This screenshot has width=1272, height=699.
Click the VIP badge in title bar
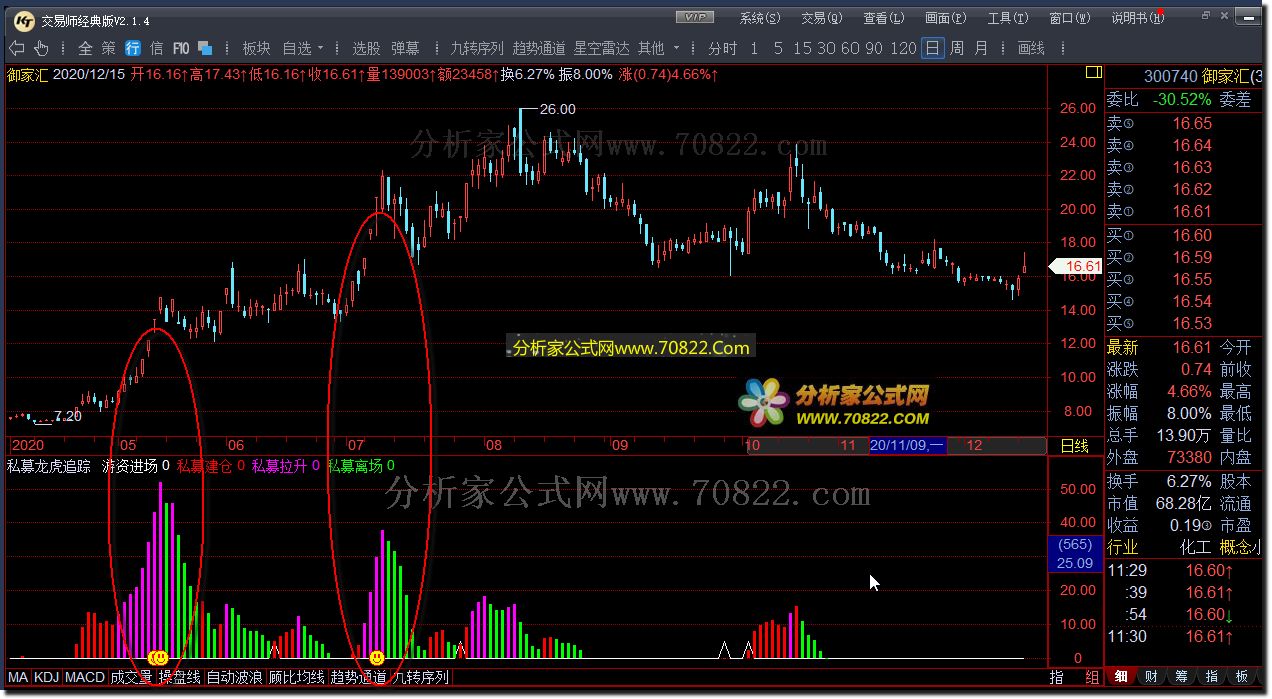tap(694, 18)
